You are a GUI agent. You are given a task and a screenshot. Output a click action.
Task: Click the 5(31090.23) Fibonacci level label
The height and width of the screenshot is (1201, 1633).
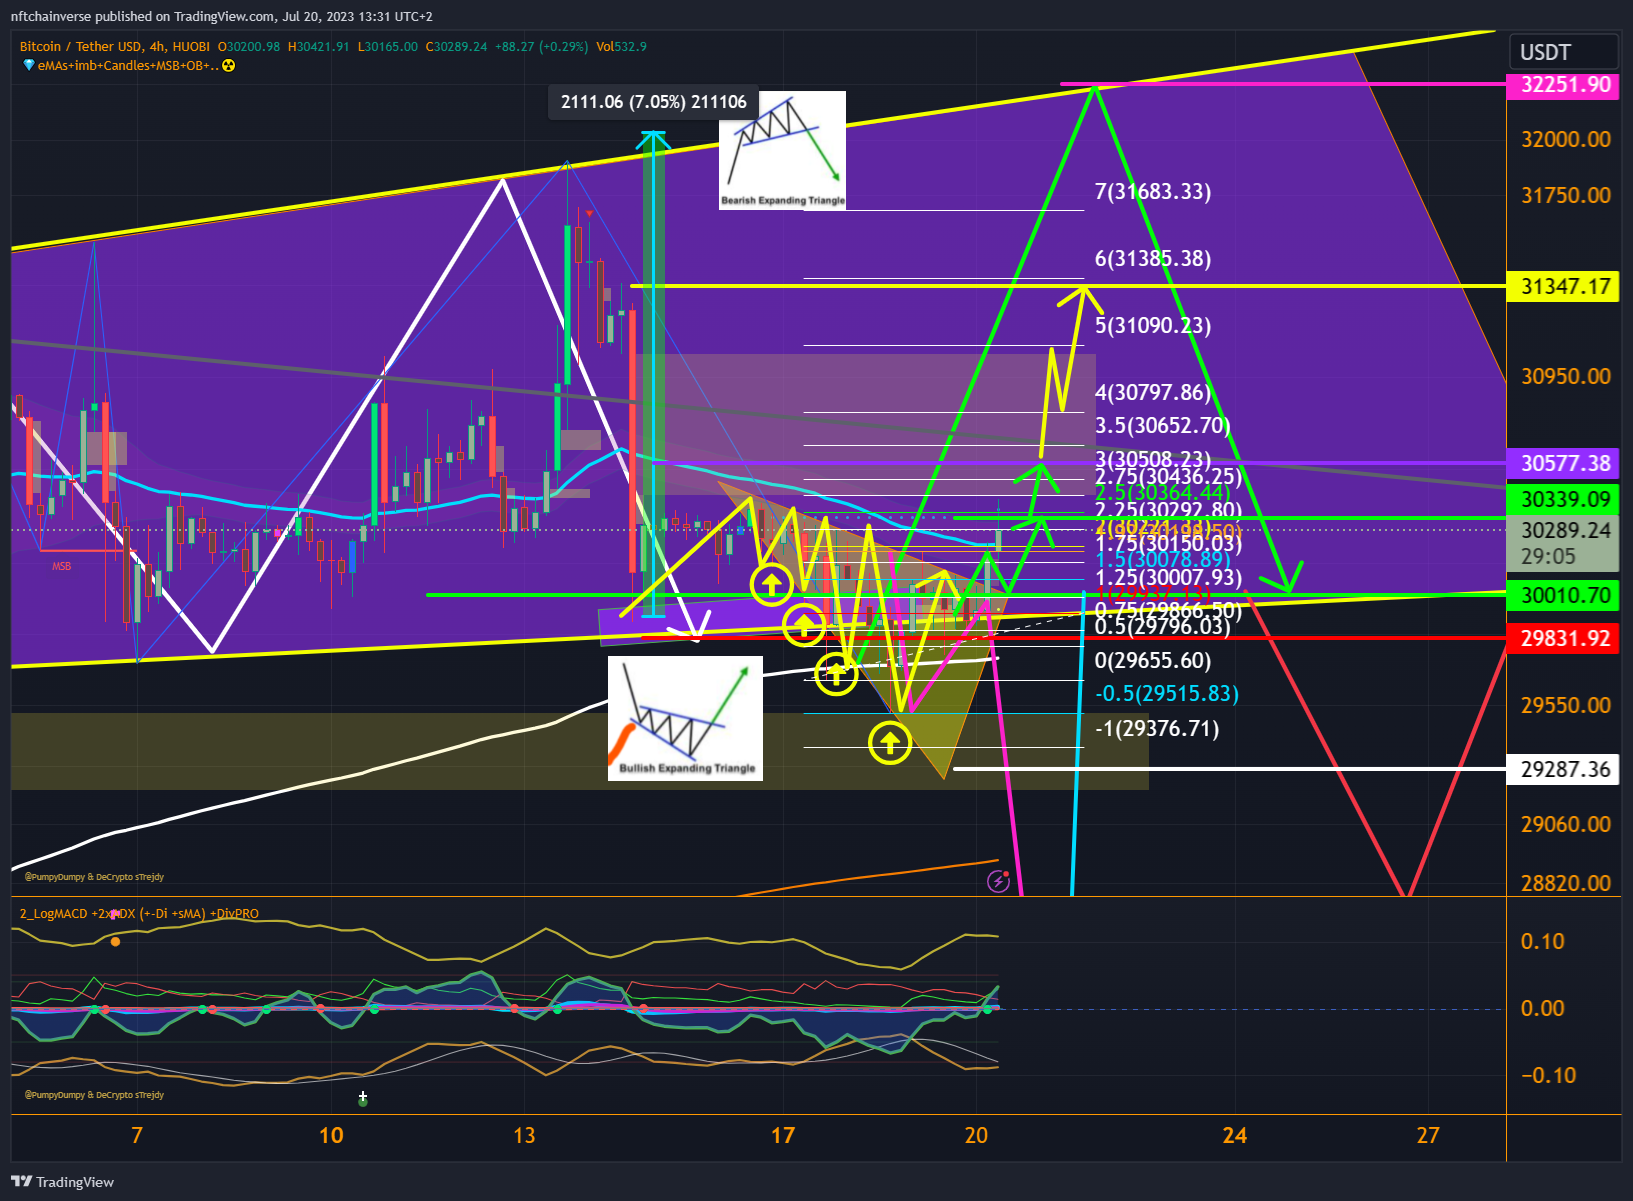(1153, 326)
